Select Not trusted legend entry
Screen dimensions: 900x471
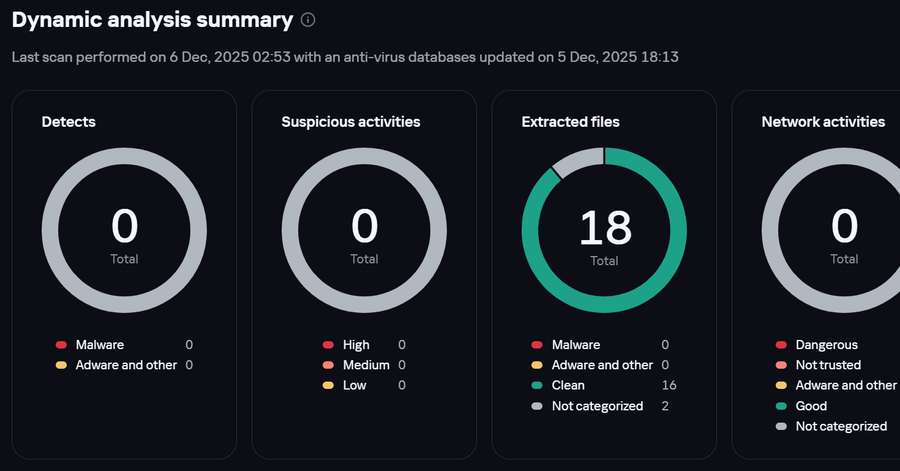point(828,365)
